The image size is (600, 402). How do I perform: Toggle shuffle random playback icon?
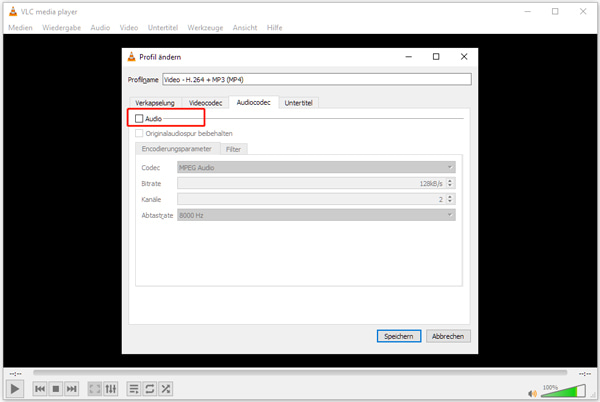point(166,389)
